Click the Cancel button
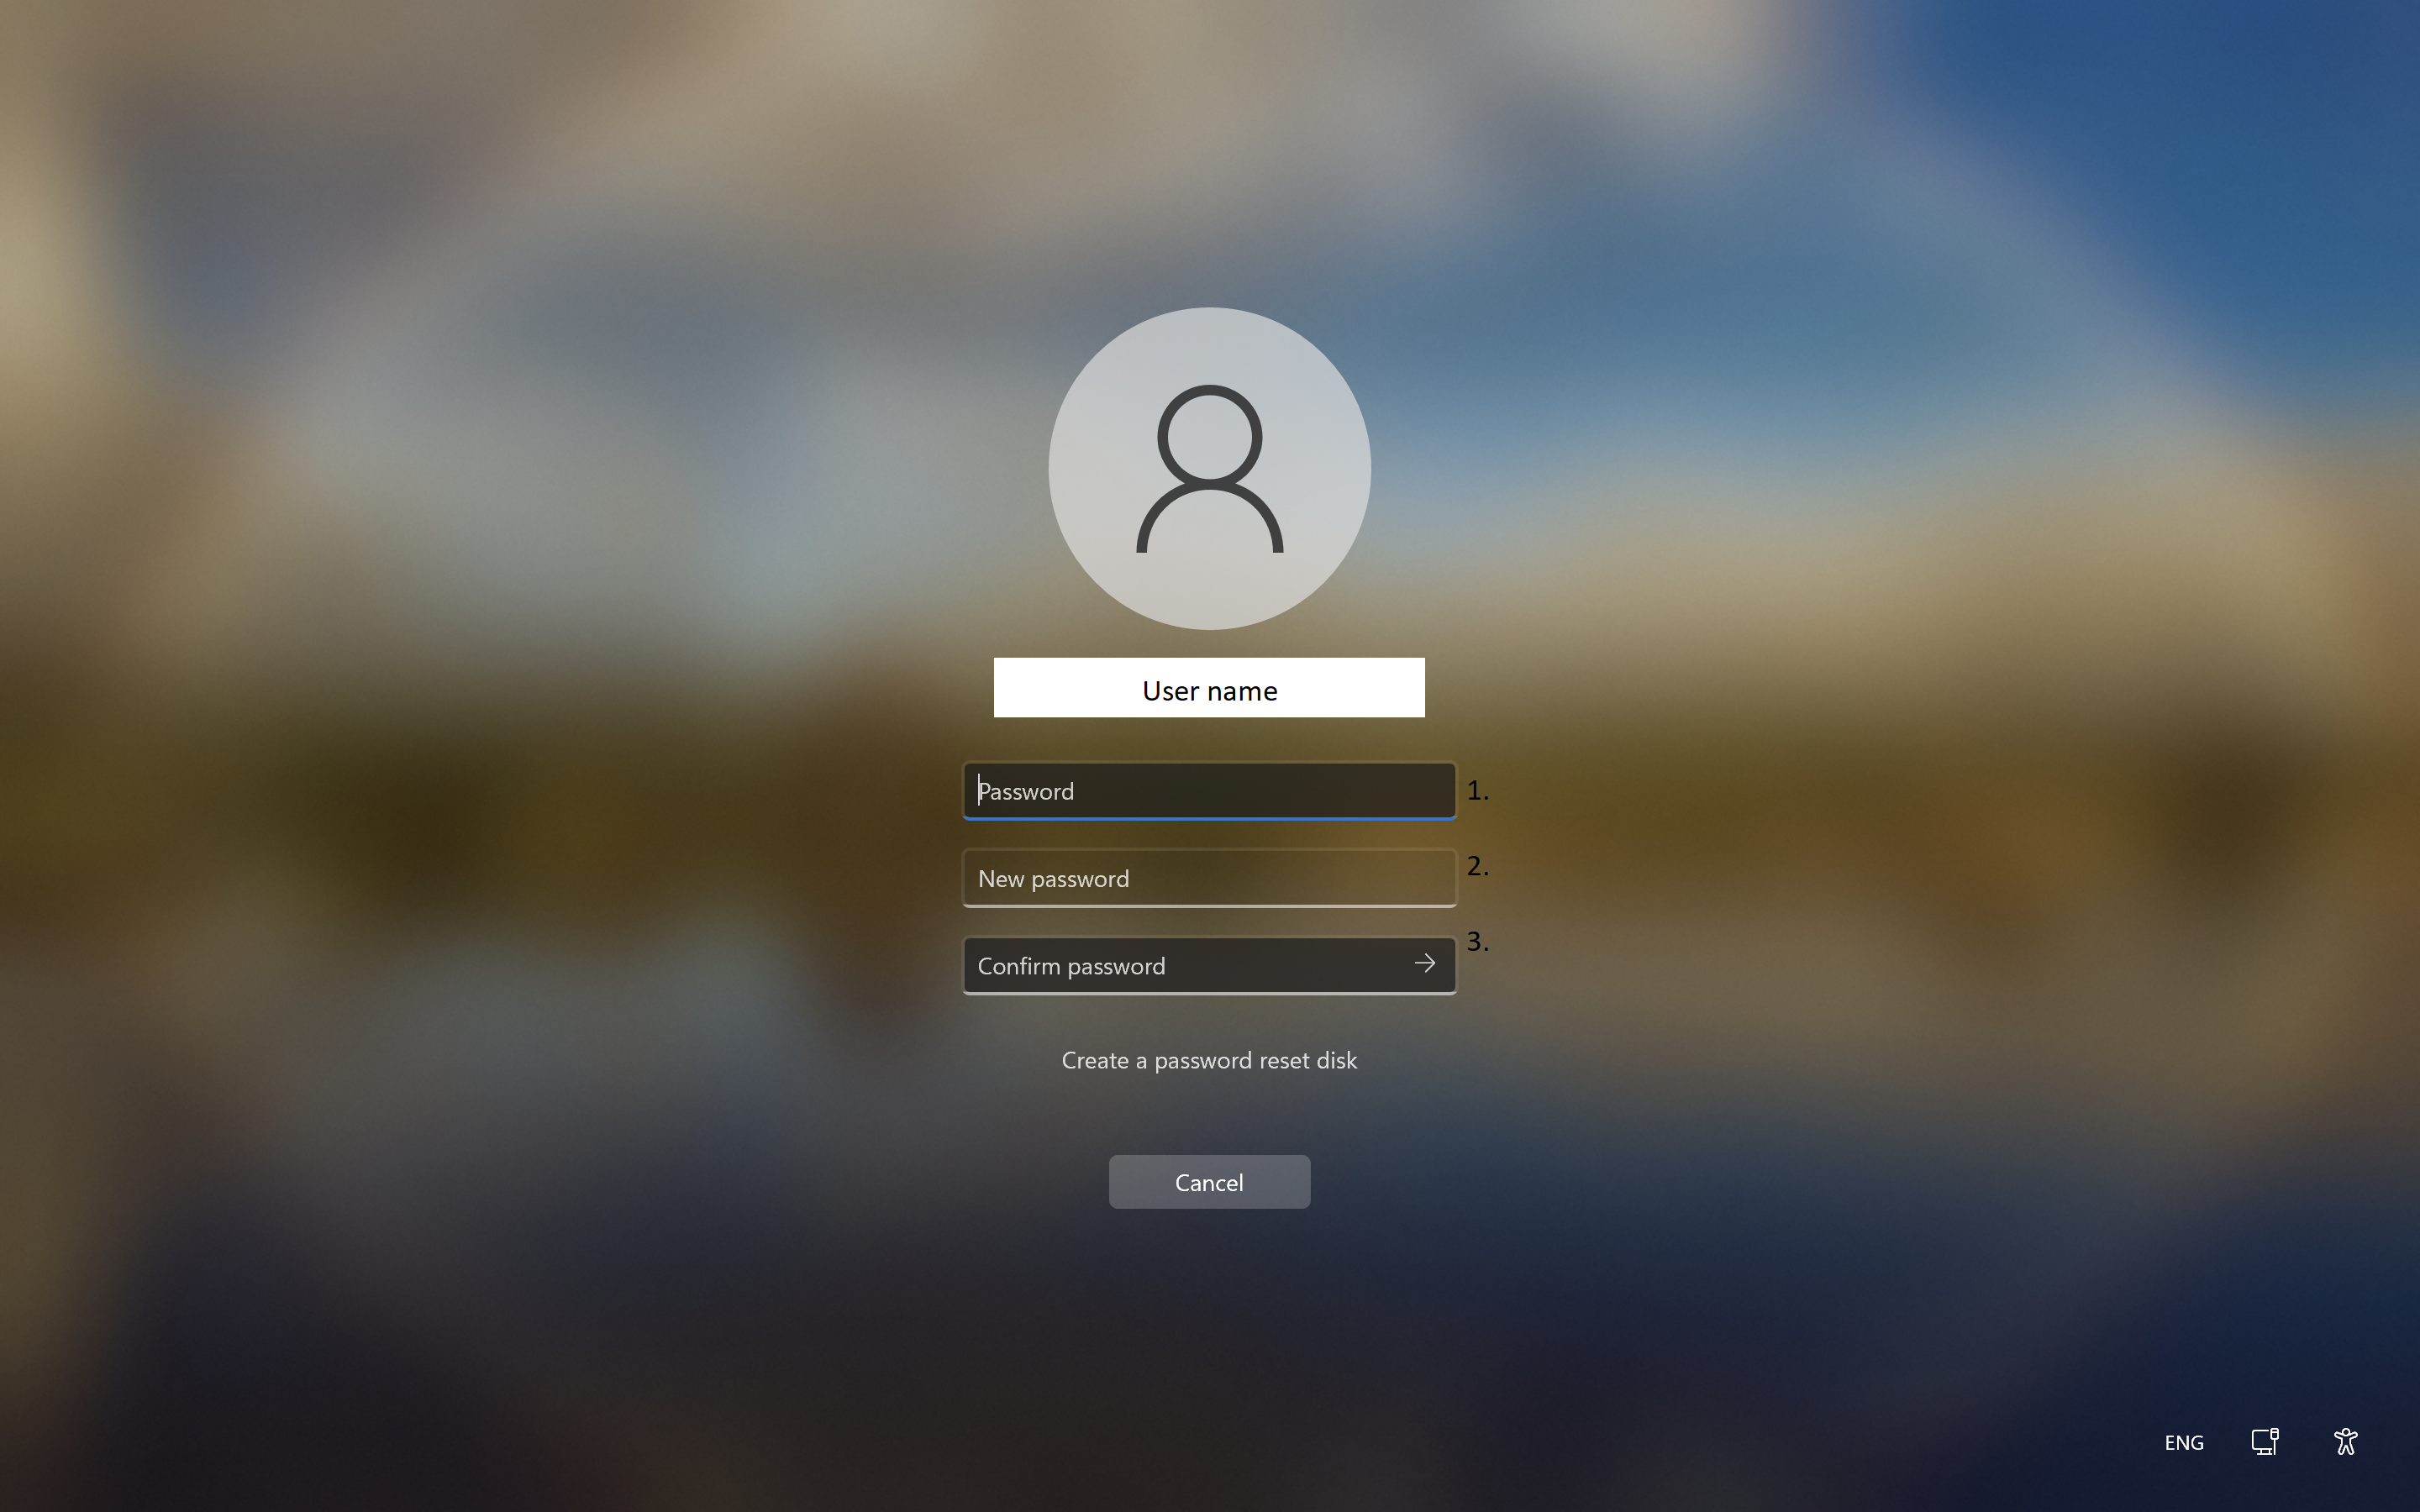The image size is (2420, 1512). pos(1209,1181)
